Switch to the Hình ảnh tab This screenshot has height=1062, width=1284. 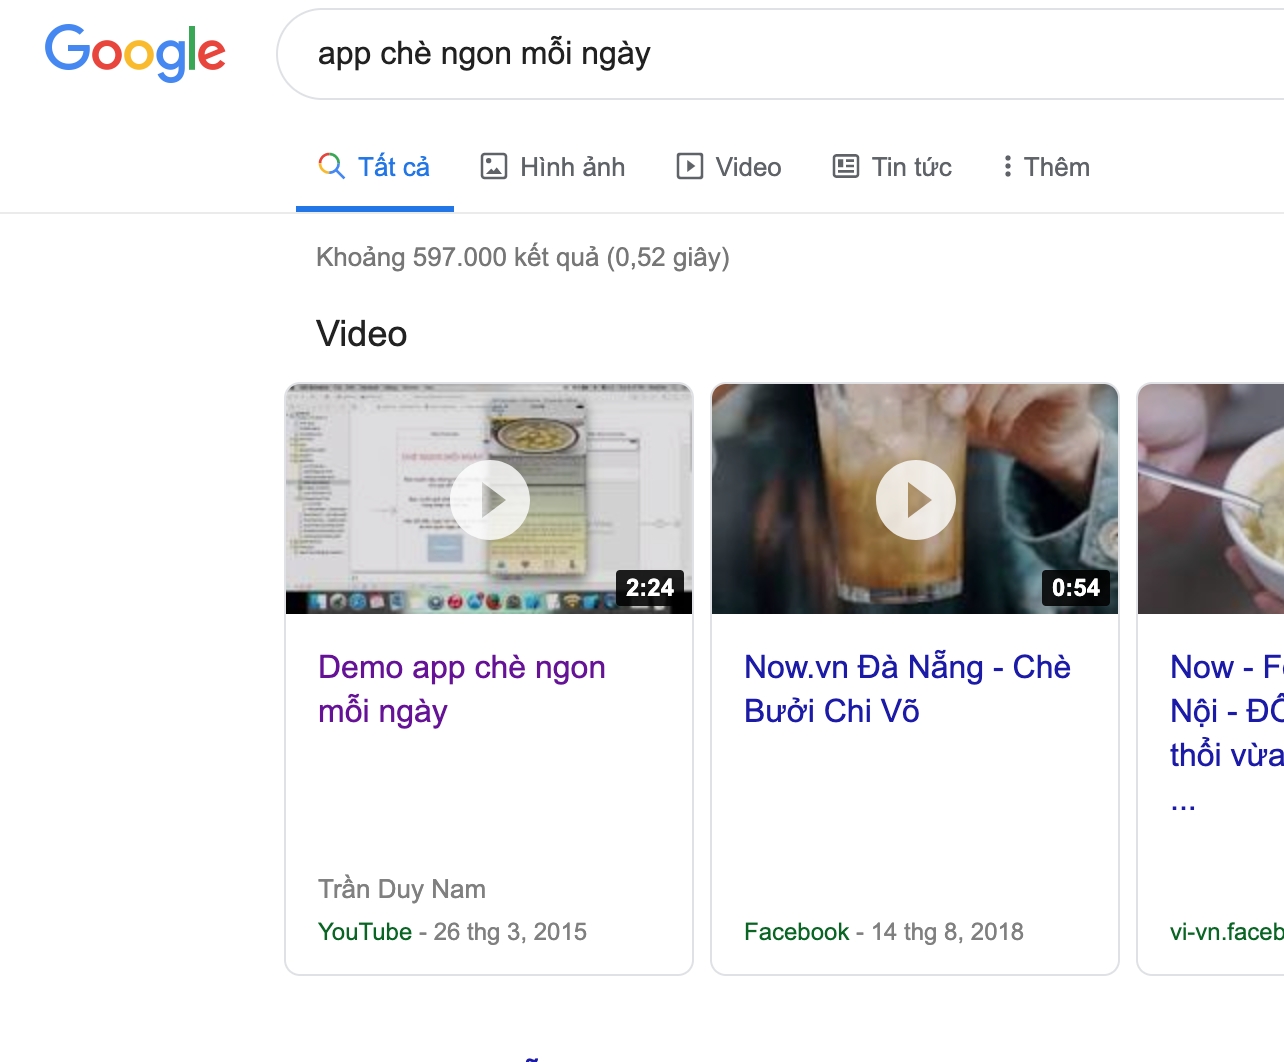click(553, 167)
